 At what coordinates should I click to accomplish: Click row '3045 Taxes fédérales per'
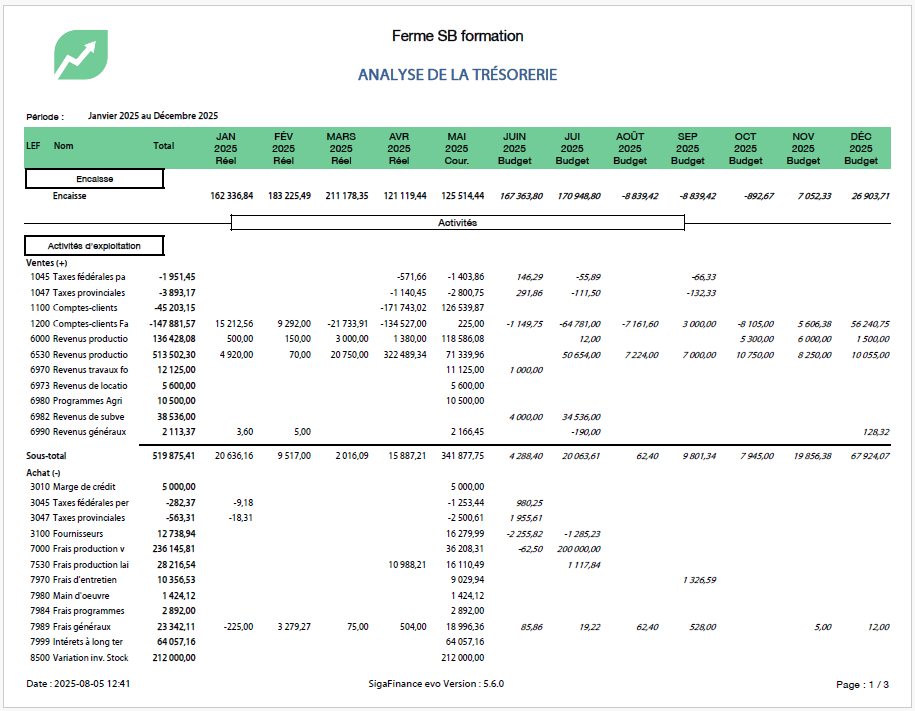pos(458,502)
